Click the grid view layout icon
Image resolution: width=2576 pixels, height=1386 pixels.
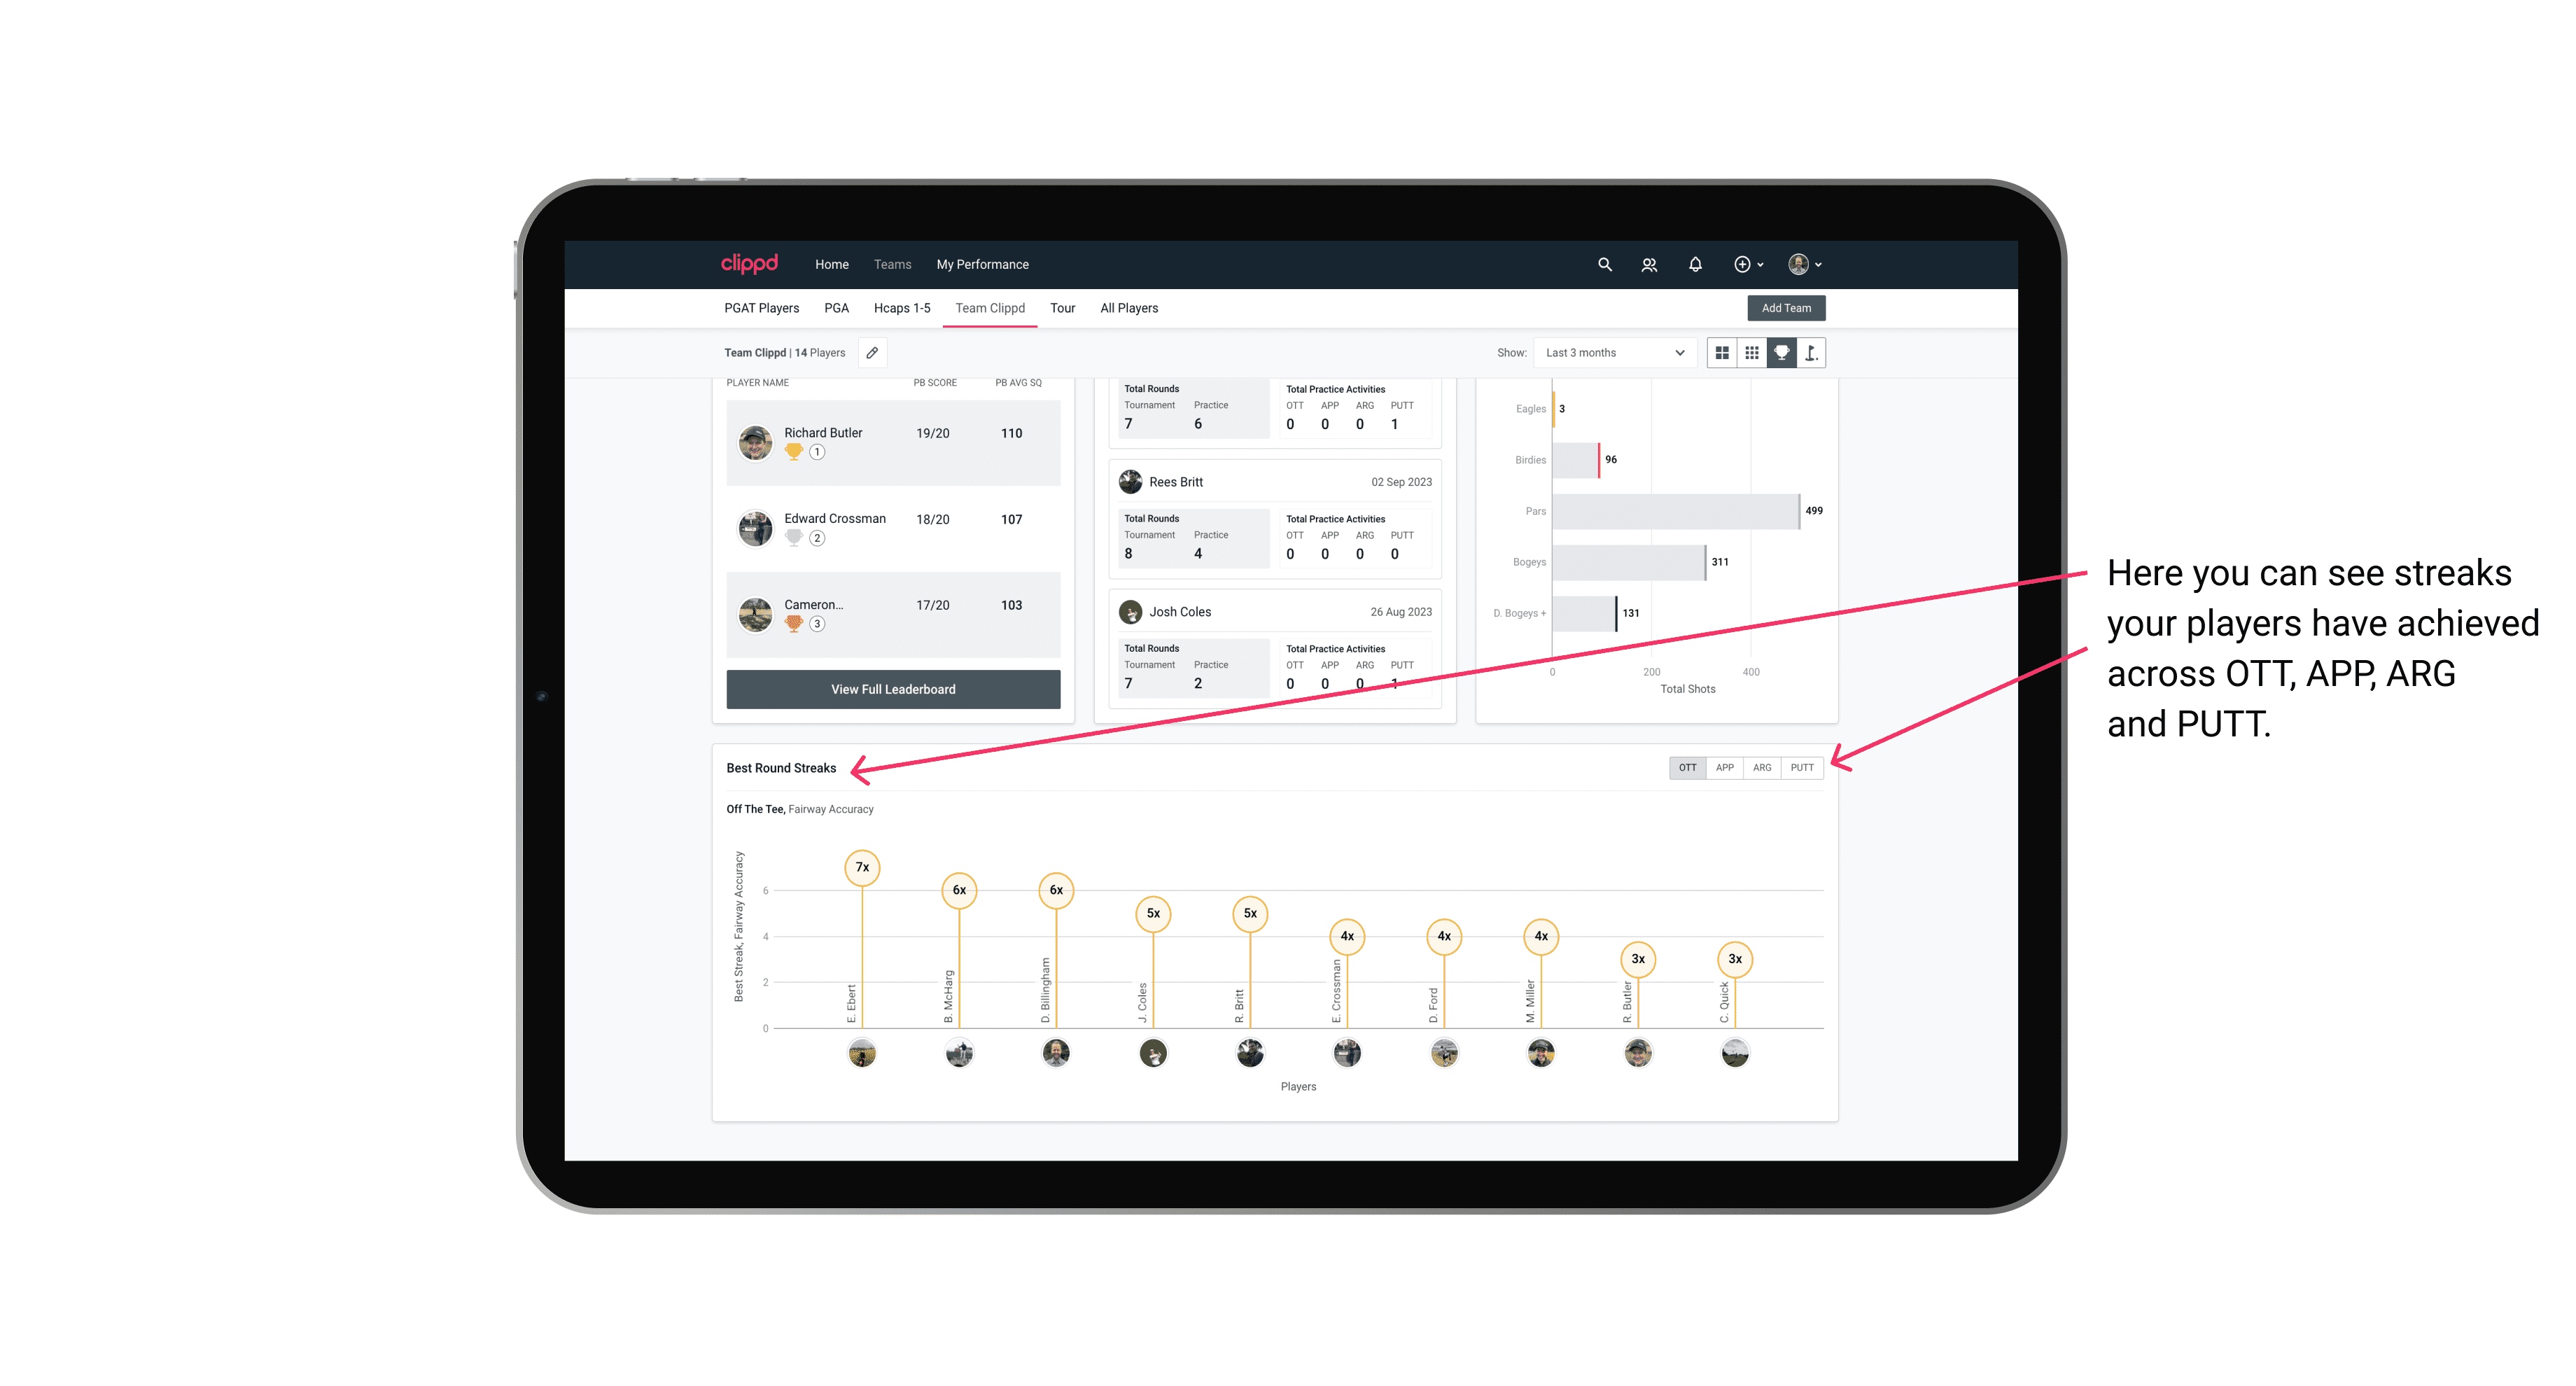coord(1721,353)
